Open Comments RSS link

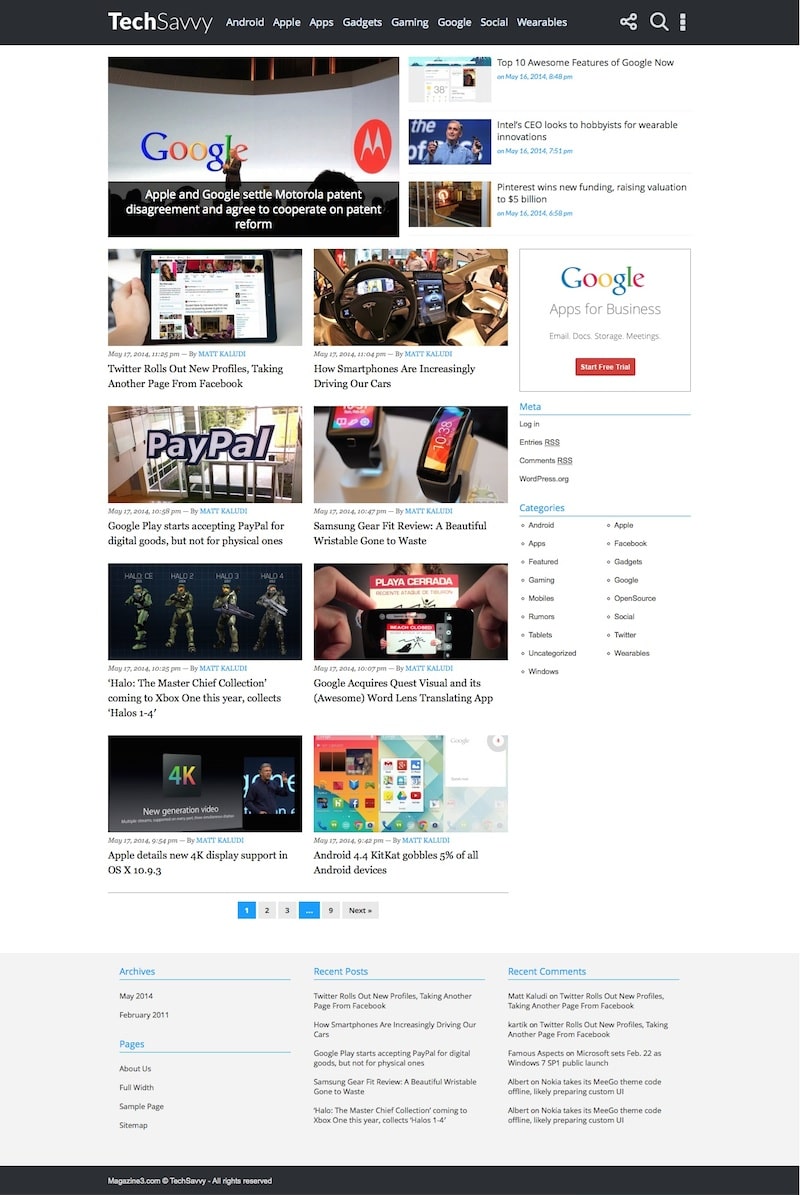pos(546,460)
